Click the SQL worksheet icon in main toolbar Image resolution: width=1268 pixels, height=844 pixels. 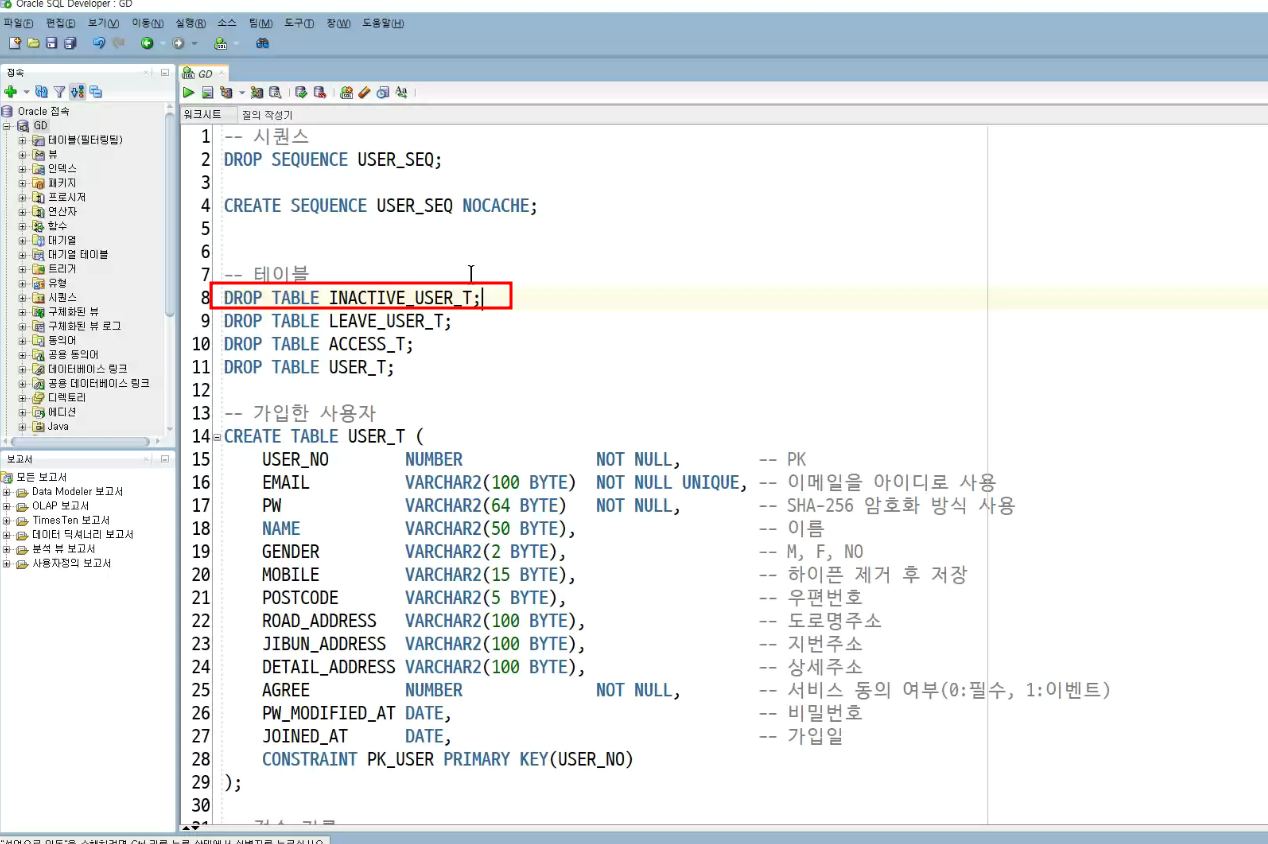221,43
